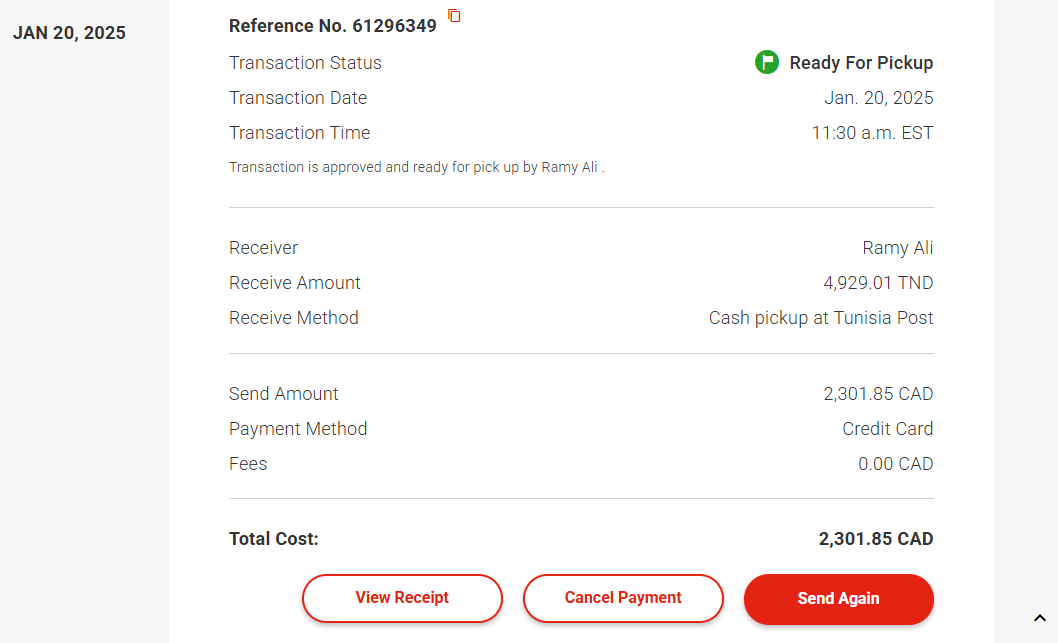Click the bold Total Cost amount
Screen dimensions: 1058x643
[x=875, y=539]
